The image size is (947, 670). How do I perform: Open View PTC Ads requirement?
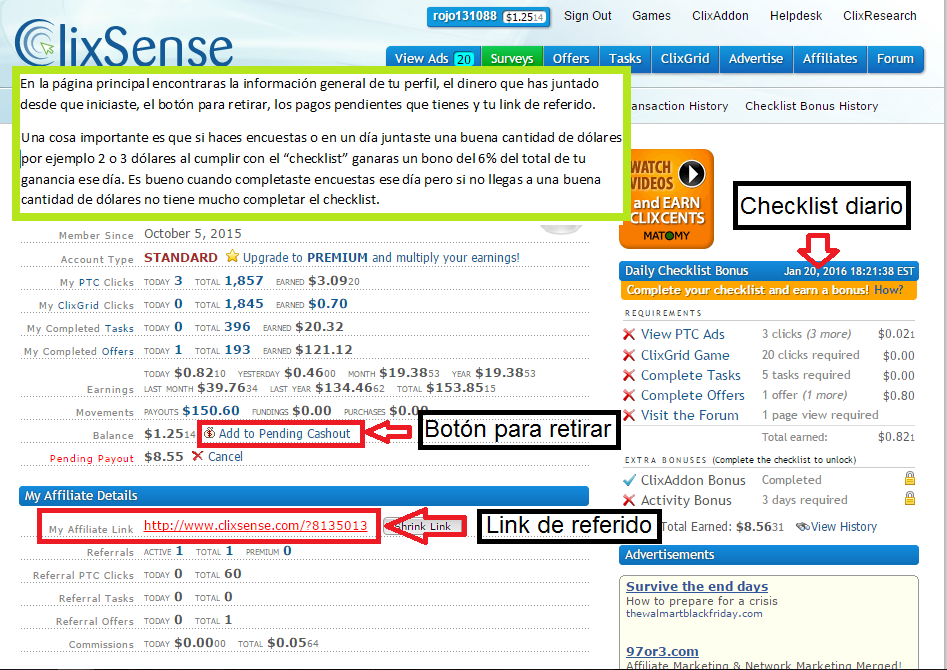(682, 334)
